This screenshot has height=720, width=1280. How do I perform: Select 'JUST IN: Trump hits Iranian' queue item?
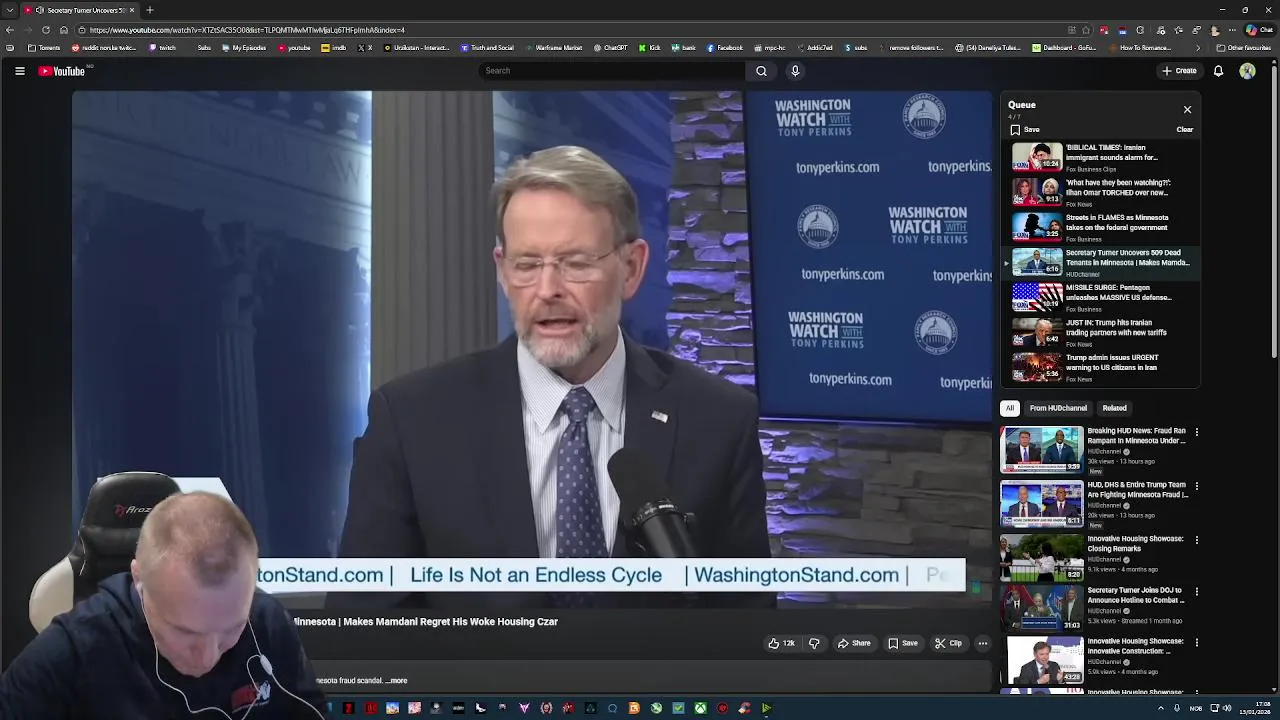tap(1100, 333)
